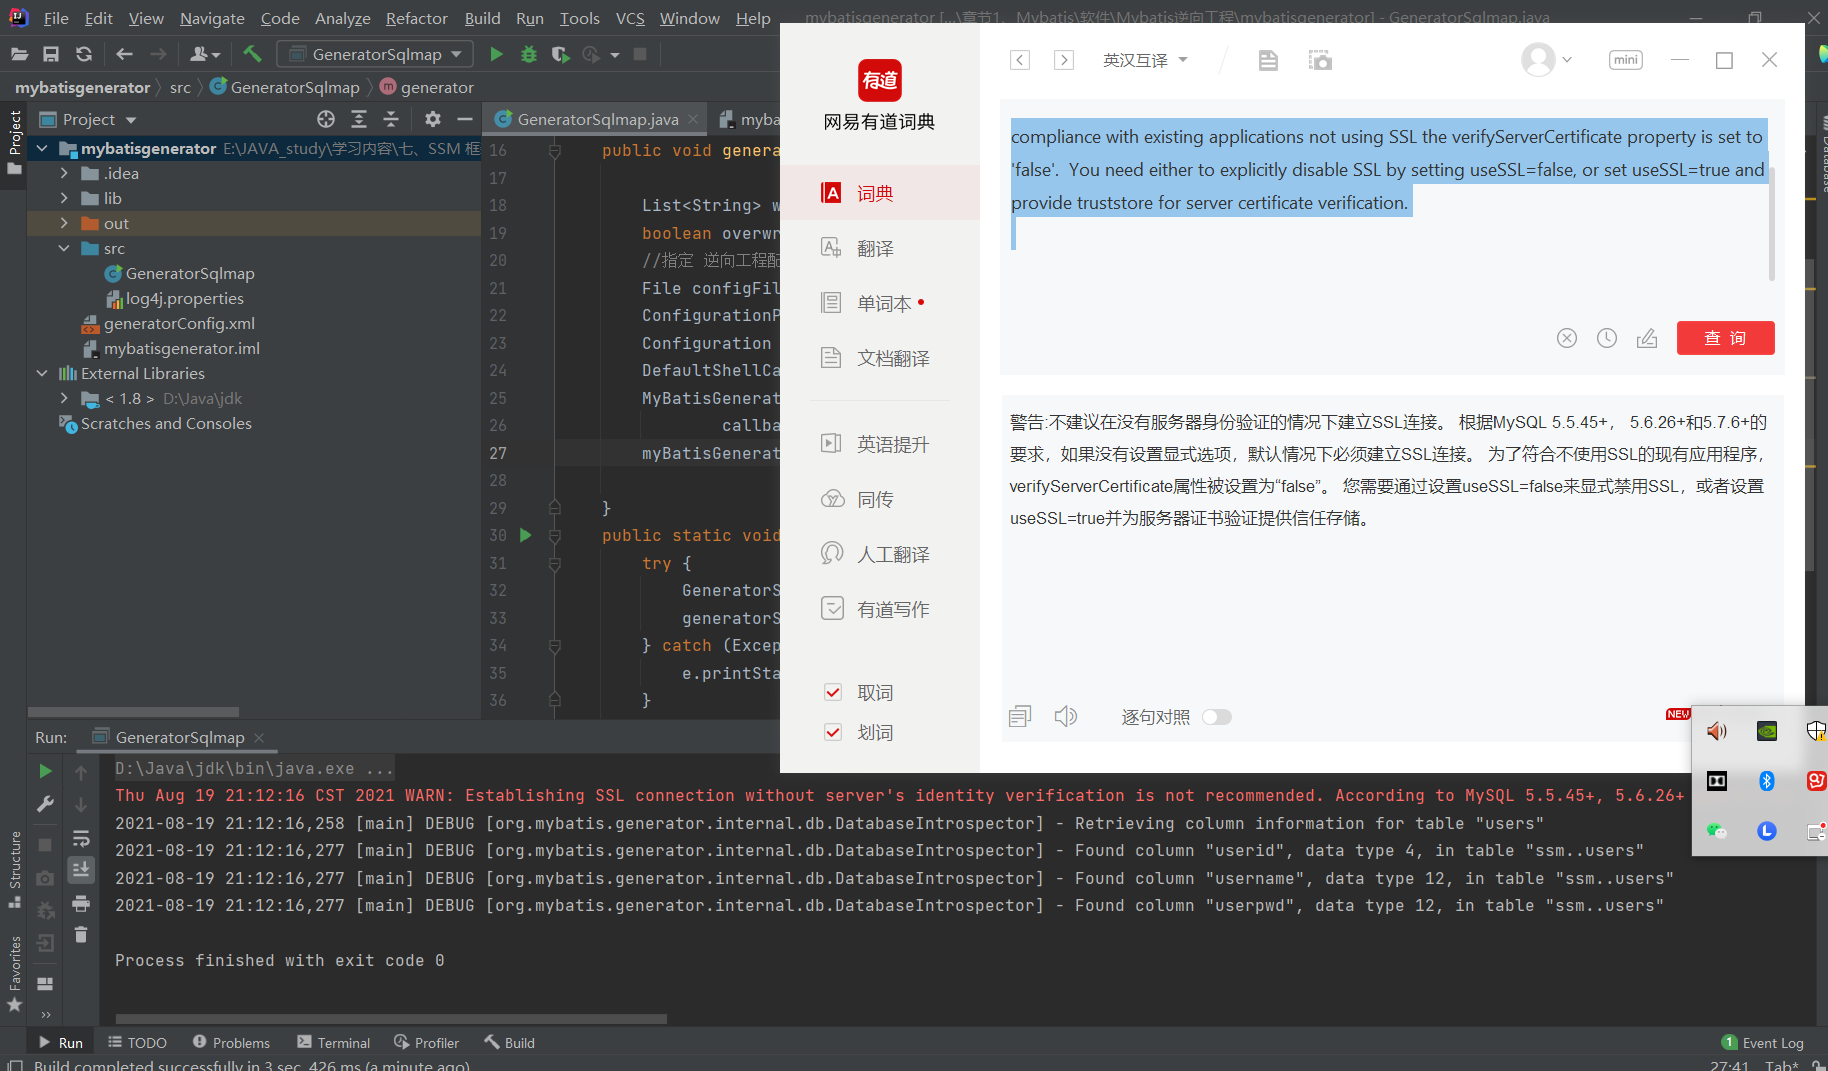
Task: Open the VCS menu
Action: [629, 18]
